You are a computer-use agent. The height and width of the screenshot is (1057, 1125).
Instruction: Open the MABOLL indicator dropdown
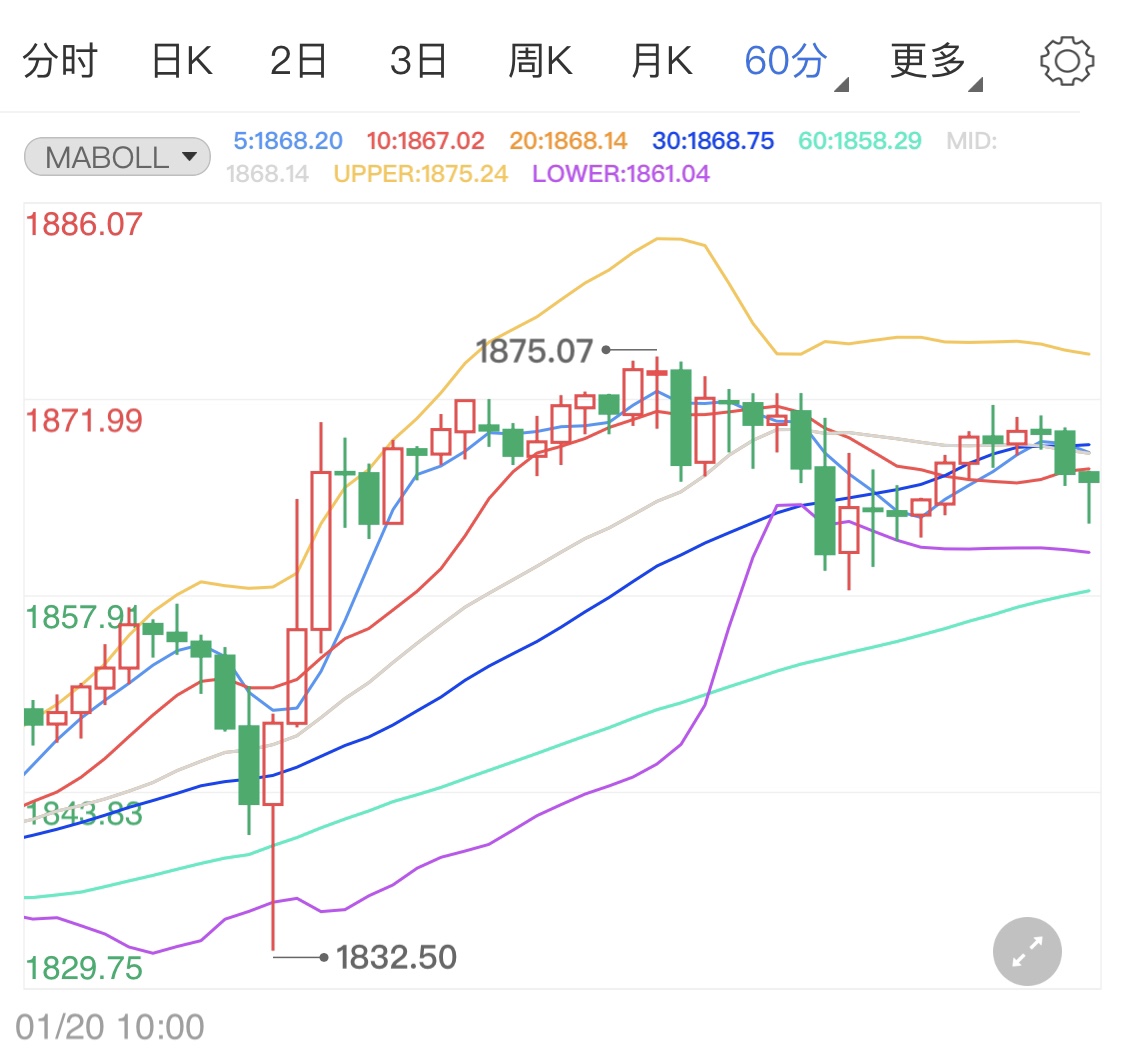[116, 156]
